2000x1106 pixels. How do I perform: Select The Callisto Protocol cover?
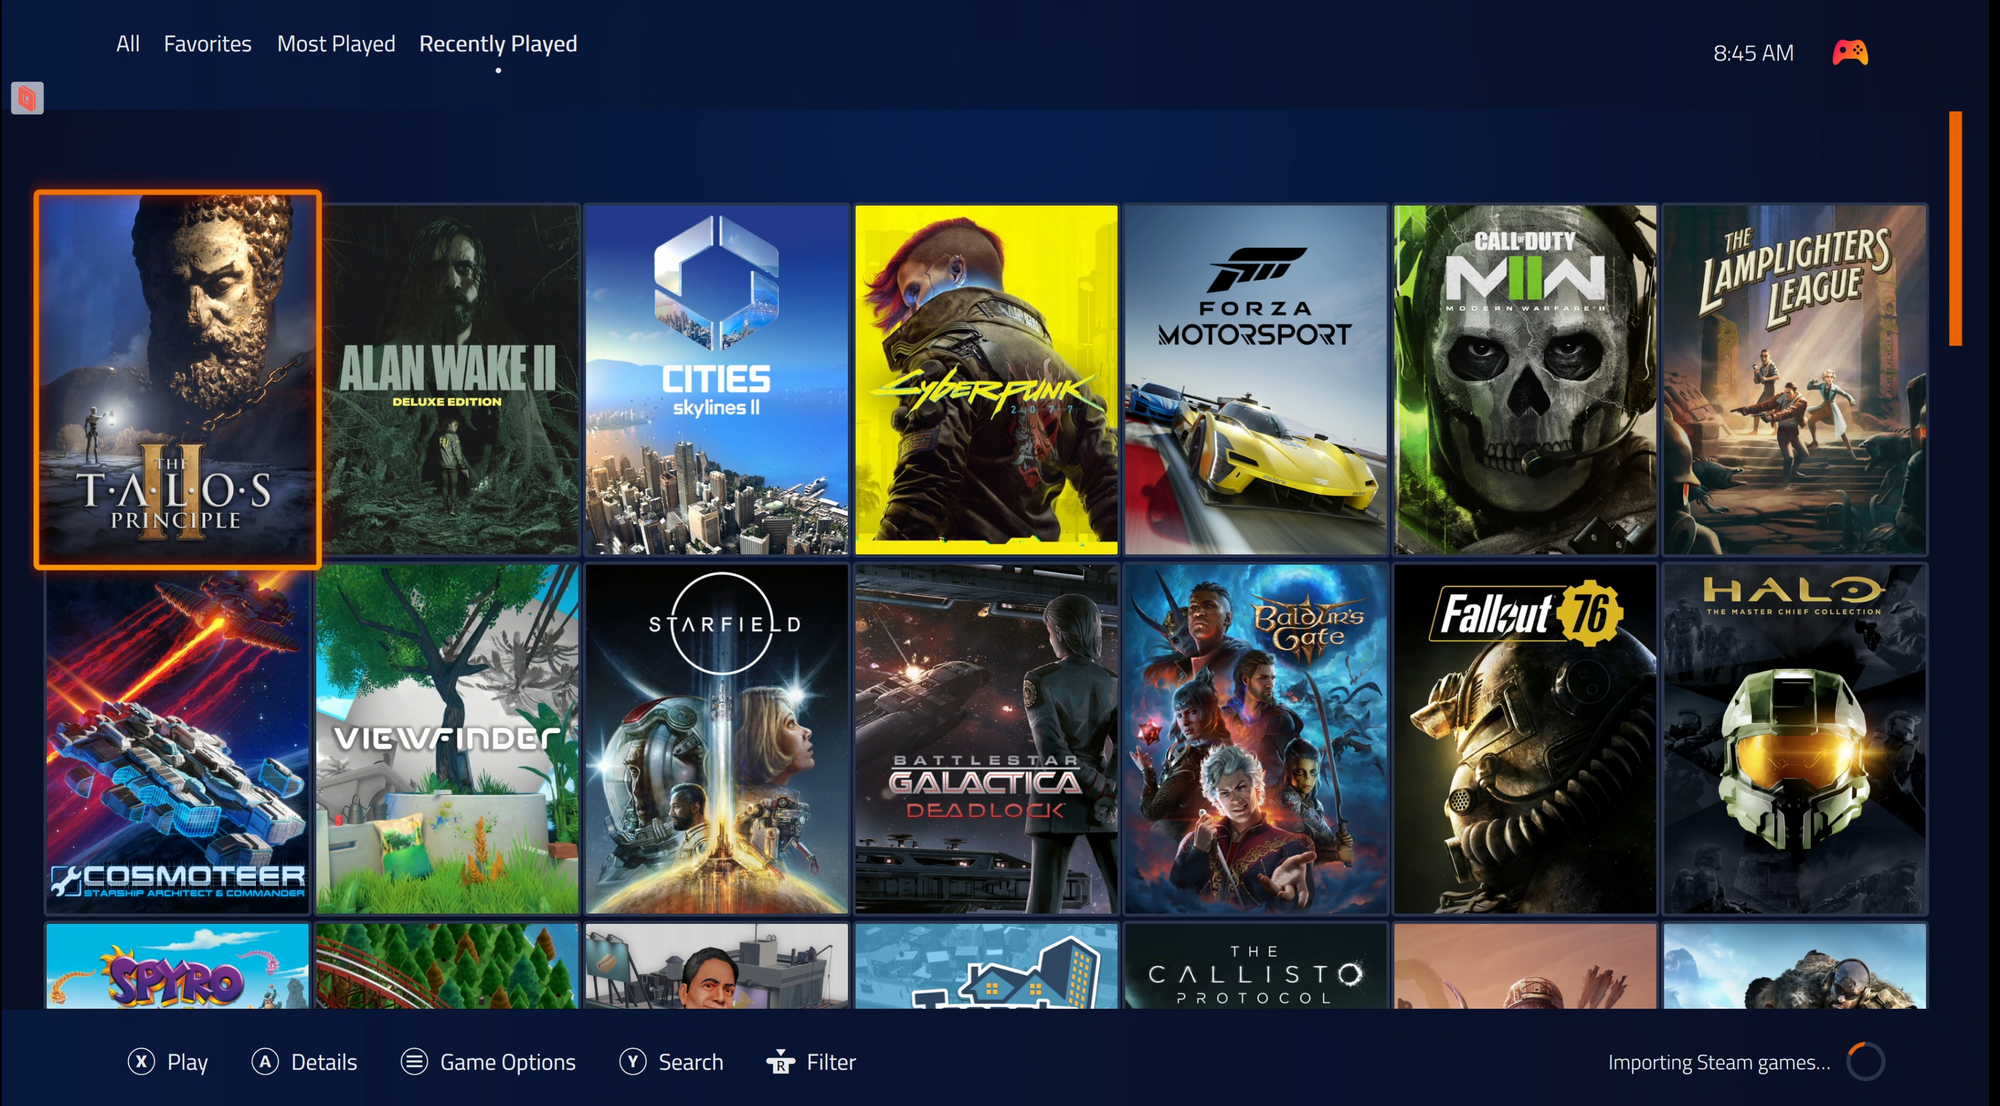(1256, 966)
